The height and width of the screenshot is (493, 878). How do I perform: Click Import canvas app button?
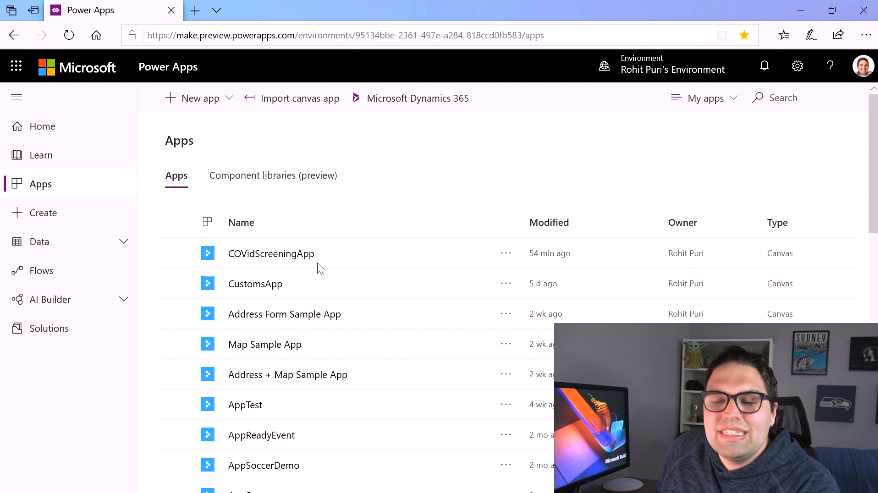(292, 98)
